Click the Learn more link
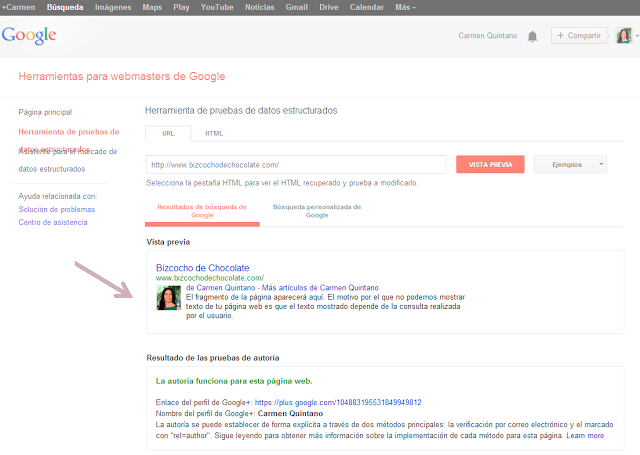 [585, 435]
